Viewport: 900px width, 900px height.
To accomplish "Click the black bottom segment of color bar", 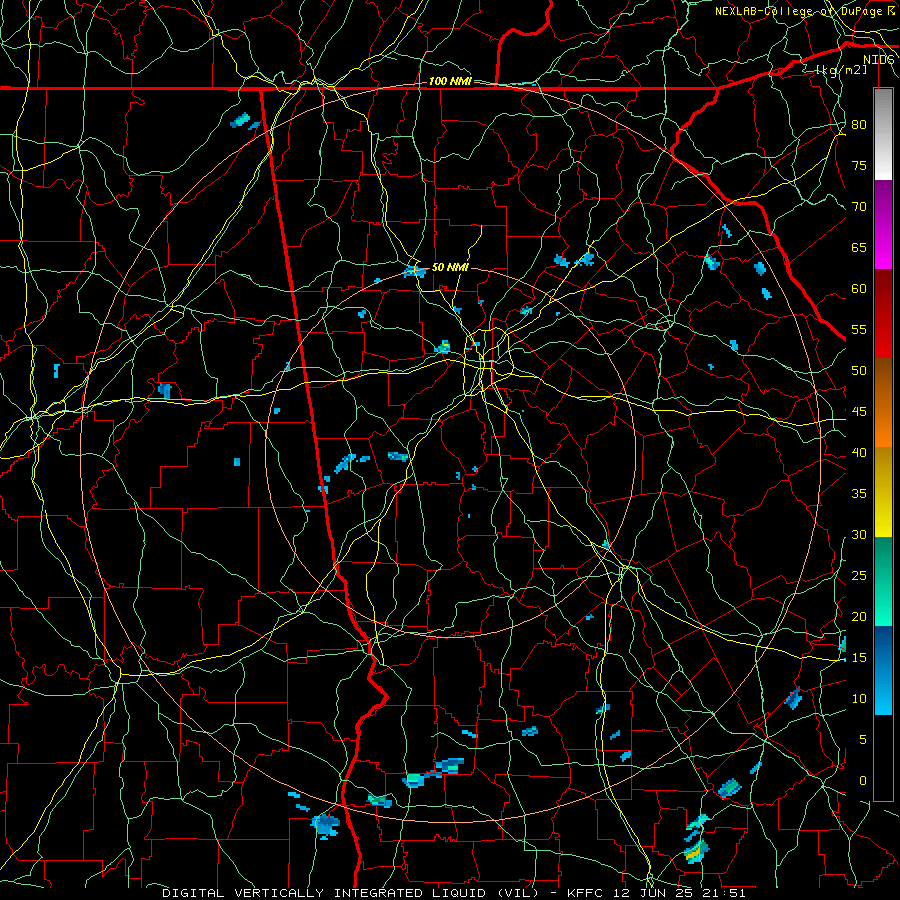I will pyautogui.click(x=883, y=758).
